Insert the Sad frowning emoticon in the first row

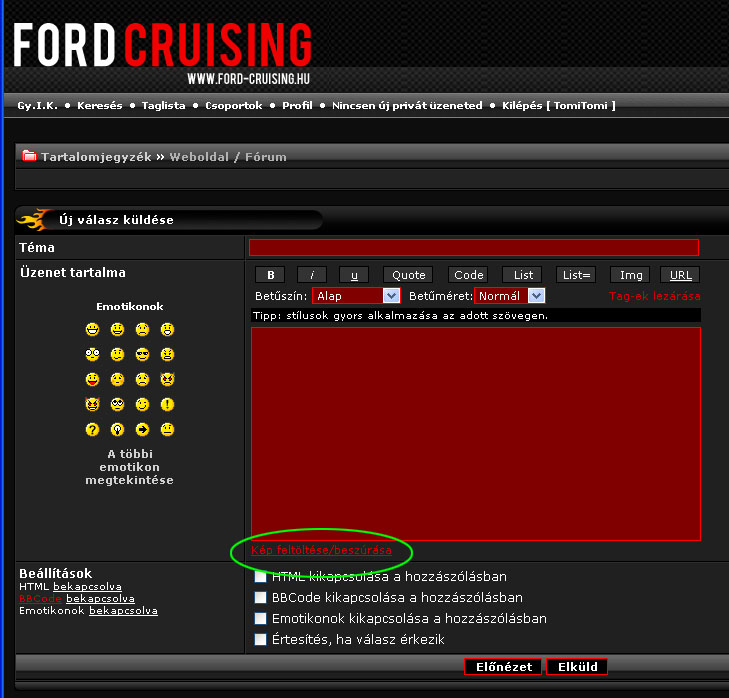click(x=142, y=330)
